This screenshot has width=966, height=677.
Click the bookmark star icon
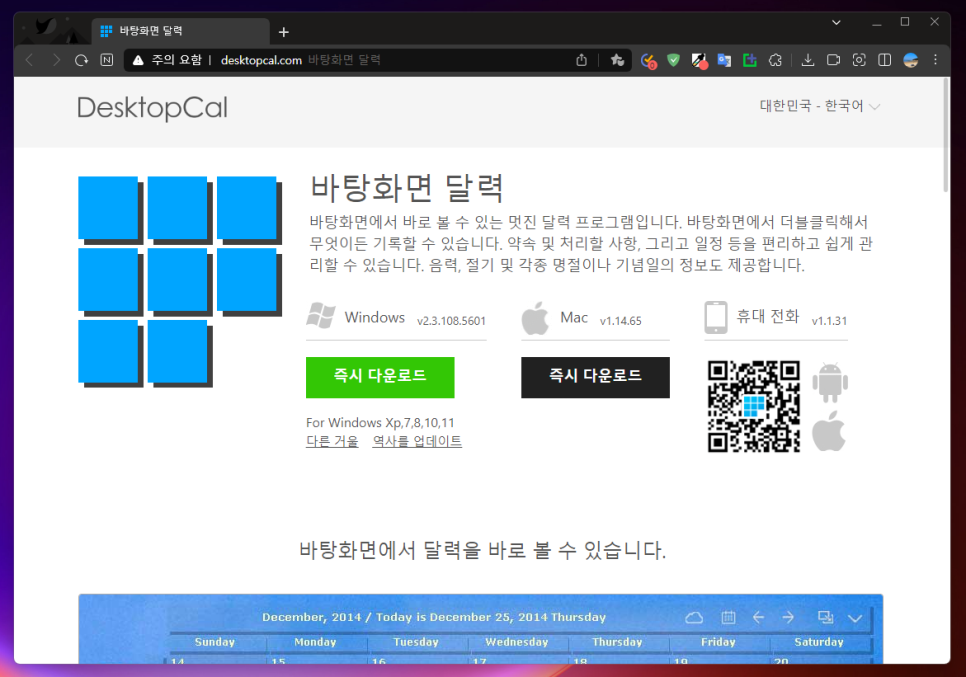[617, 60]
